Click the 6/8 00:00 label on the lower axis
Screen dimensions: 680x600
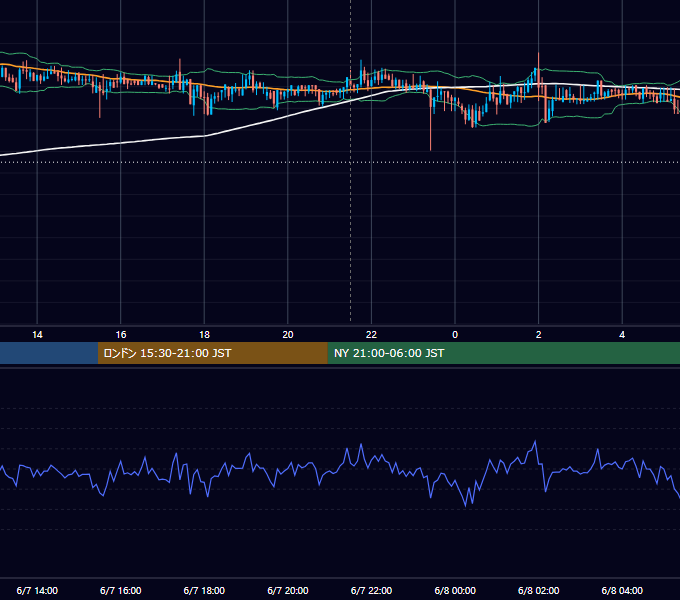point(455,590)
